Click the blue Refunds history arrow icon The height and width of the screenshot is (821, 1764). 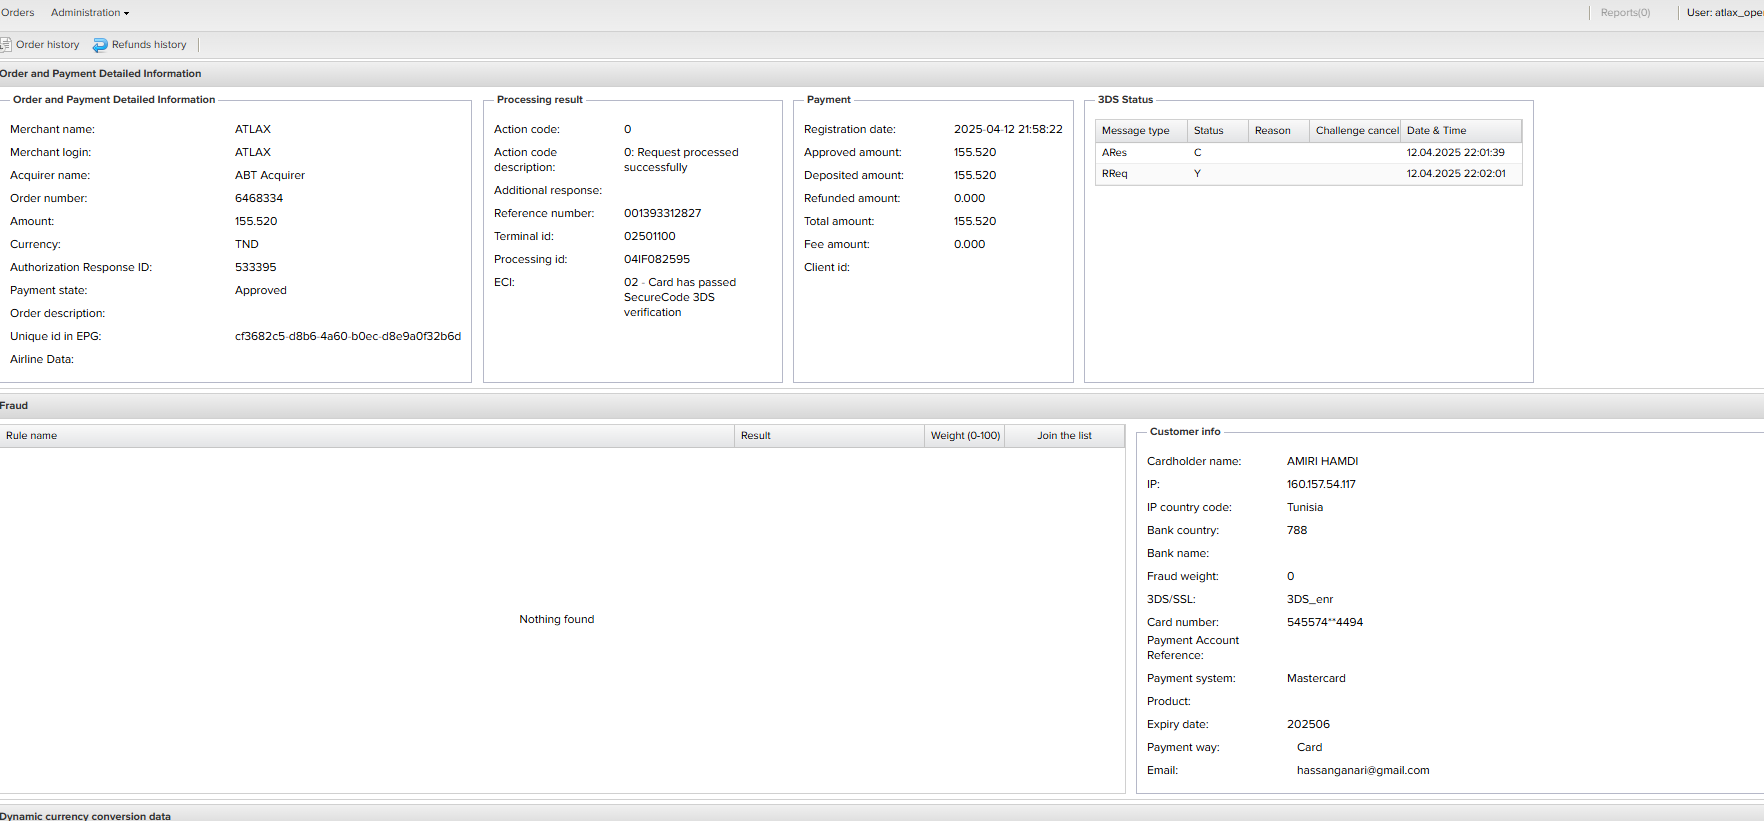(x=100, y=45)
